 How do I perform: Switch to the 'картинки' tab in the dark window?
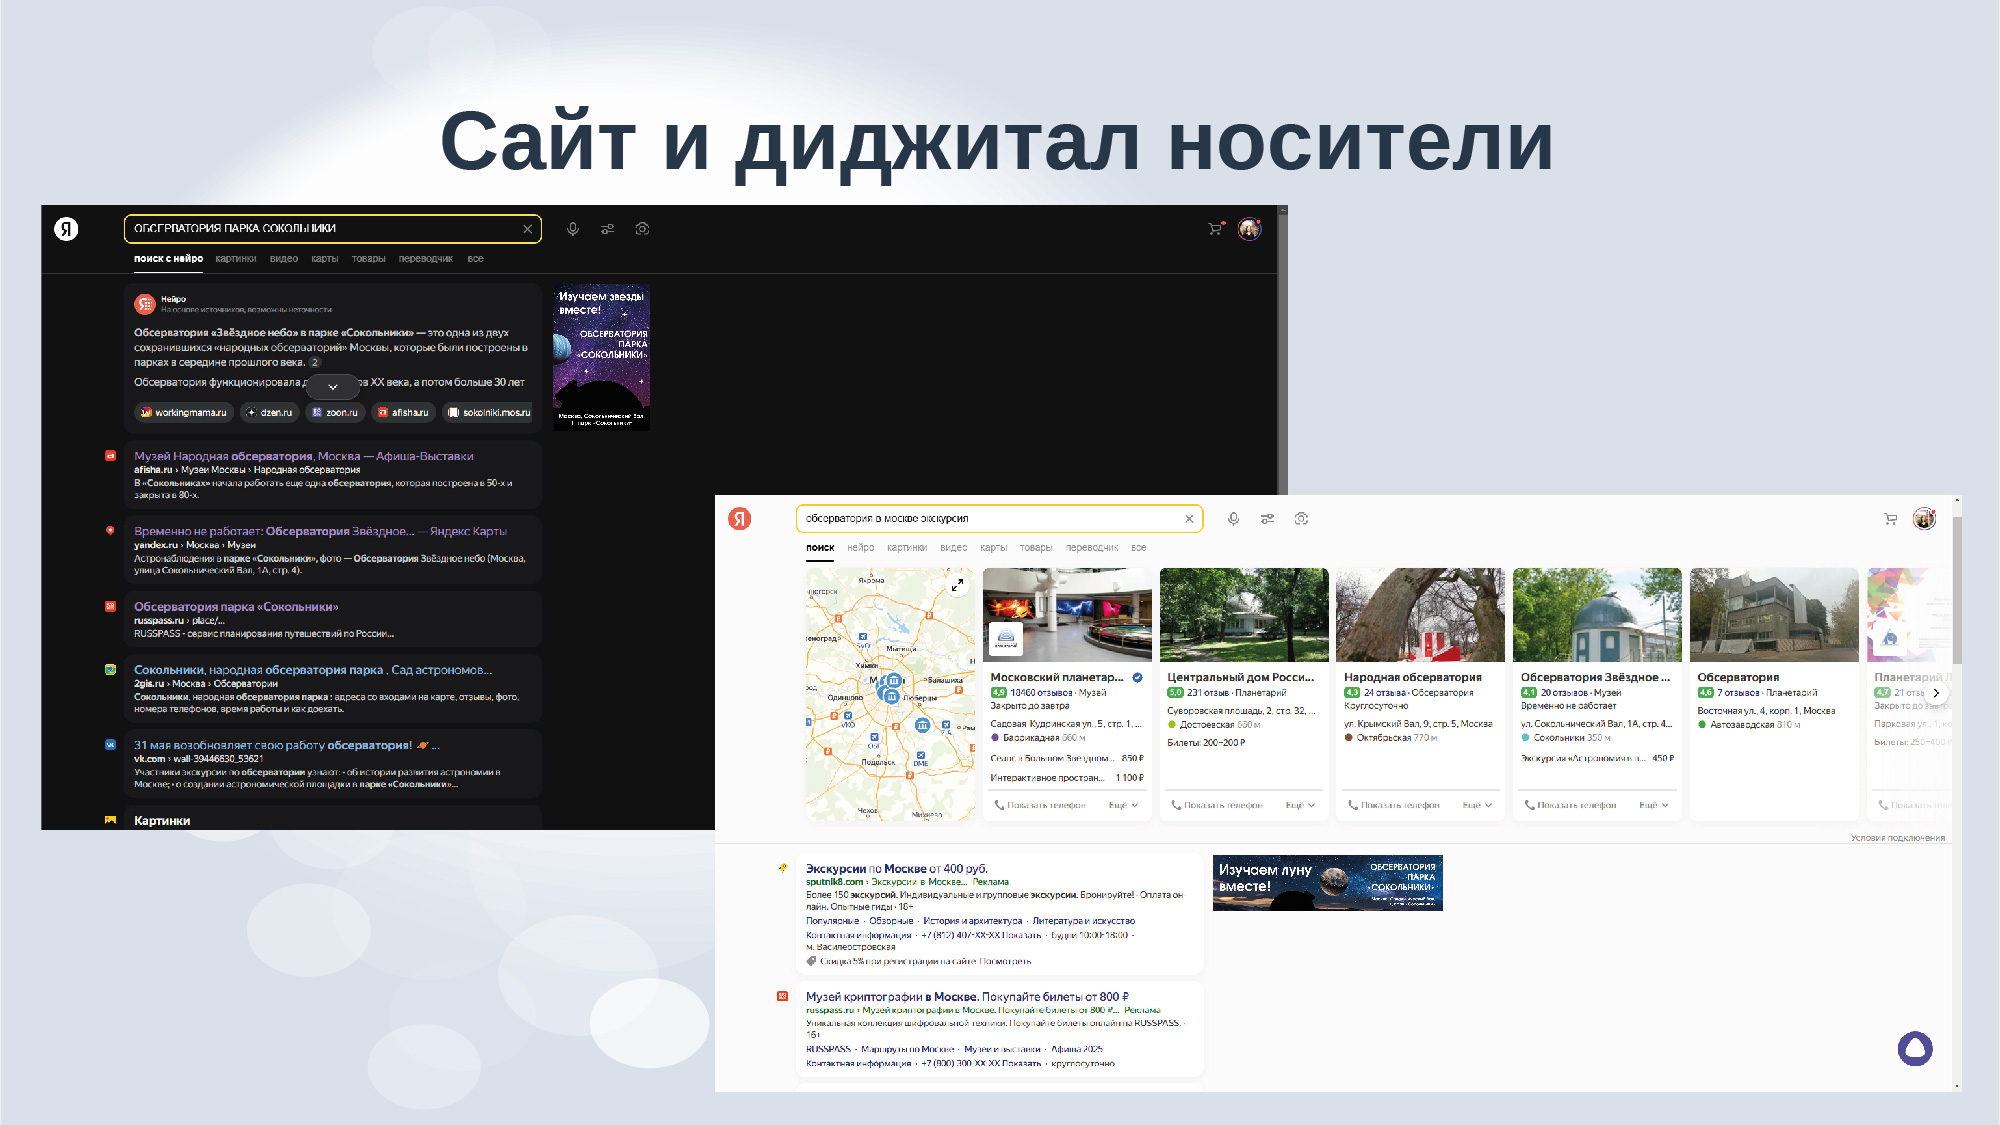coord(236,259)
